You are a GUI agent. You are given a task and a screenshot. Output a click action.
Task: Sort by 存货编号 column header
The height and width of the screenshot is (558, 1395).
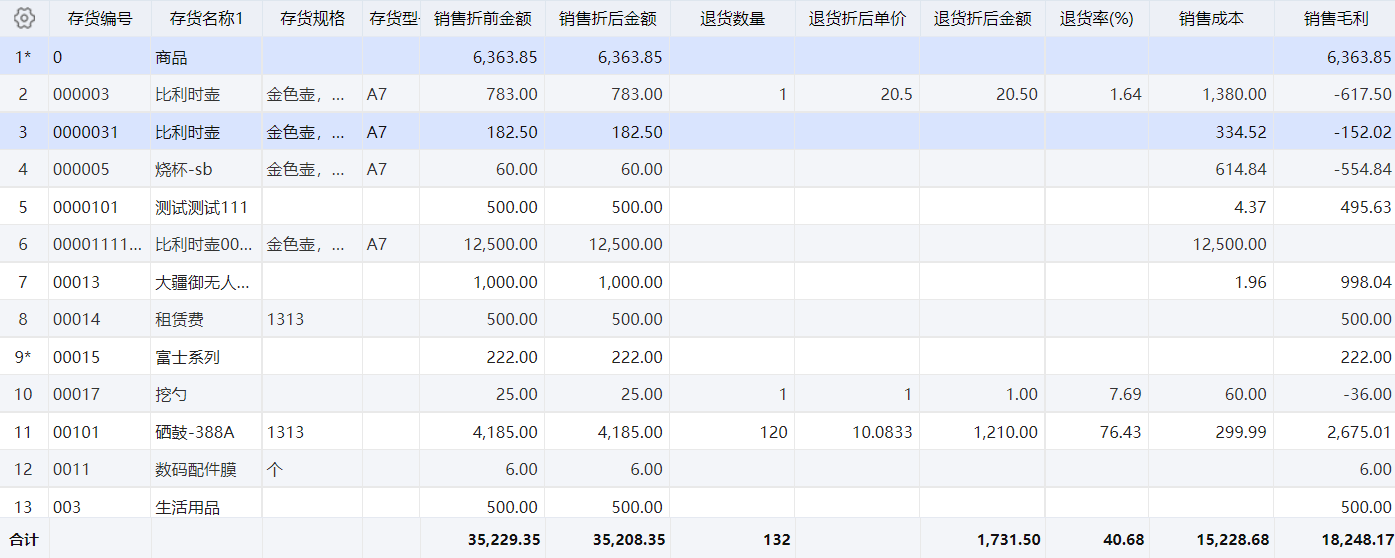click(x=100, y=19)
